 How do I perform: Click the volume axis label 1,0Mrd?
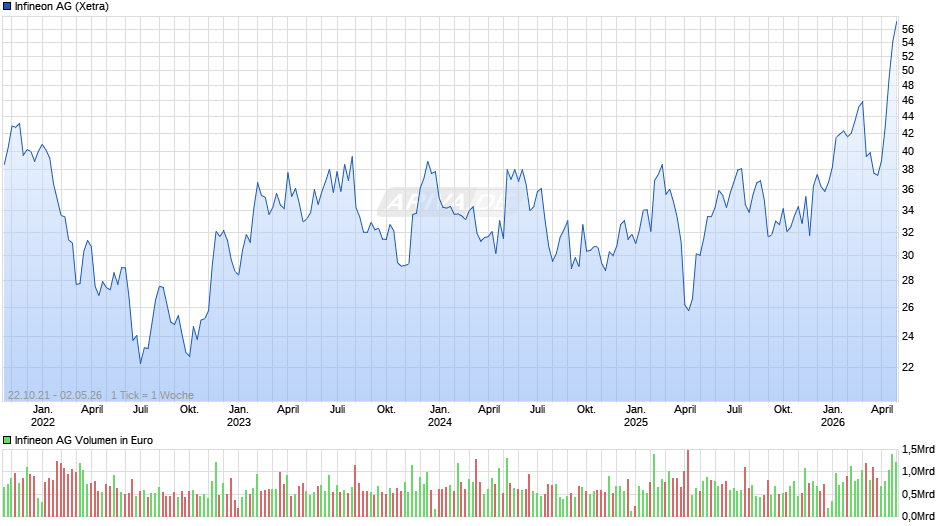[x=918, y=472]
